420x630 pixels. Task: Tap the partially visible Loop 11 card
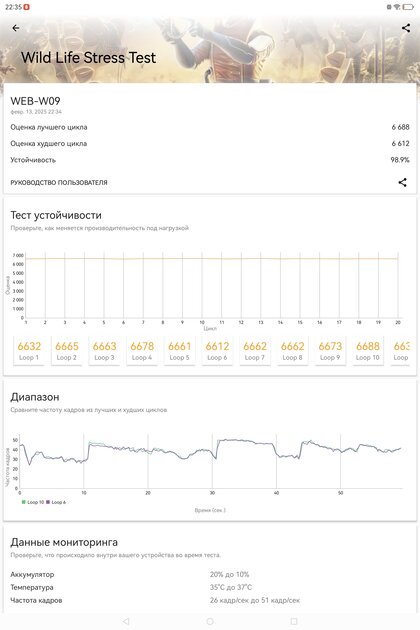pos(401,351)
